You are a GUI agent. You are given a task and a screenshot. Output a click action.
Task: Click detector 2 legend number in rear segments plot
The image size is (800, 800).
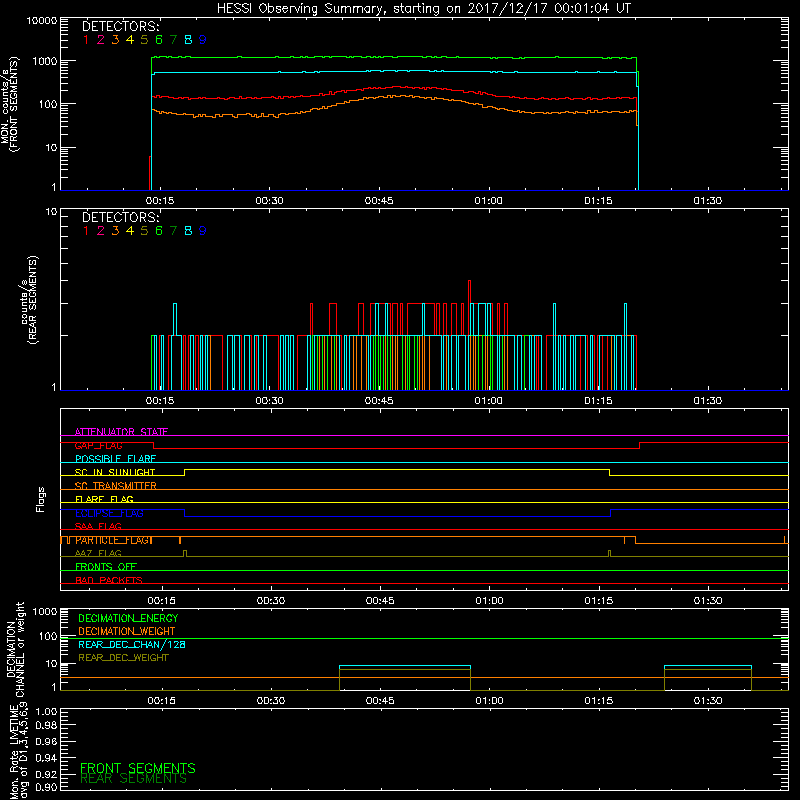[101, 231]
